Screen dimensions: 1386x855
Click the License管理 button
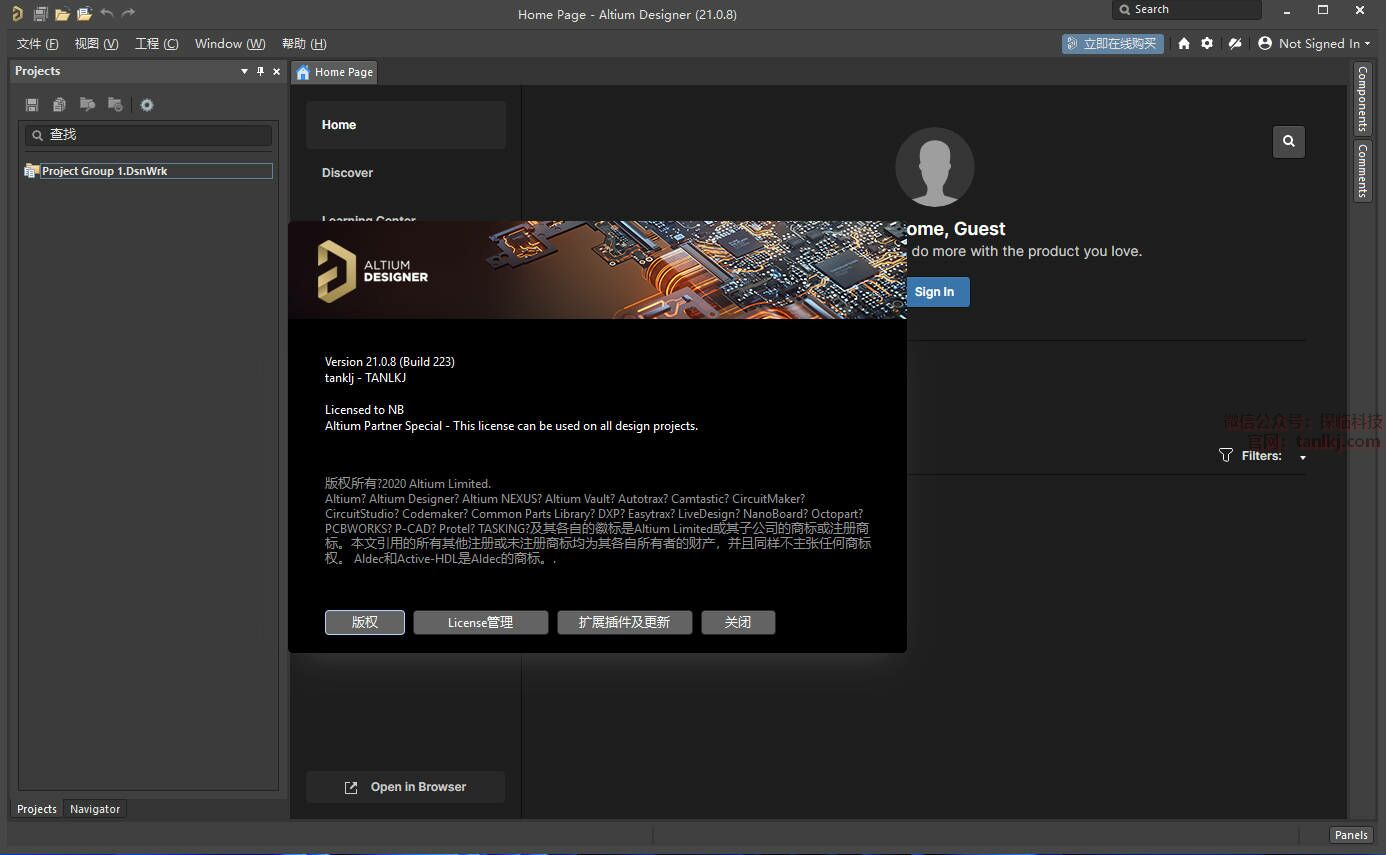[x=481, y=622]
